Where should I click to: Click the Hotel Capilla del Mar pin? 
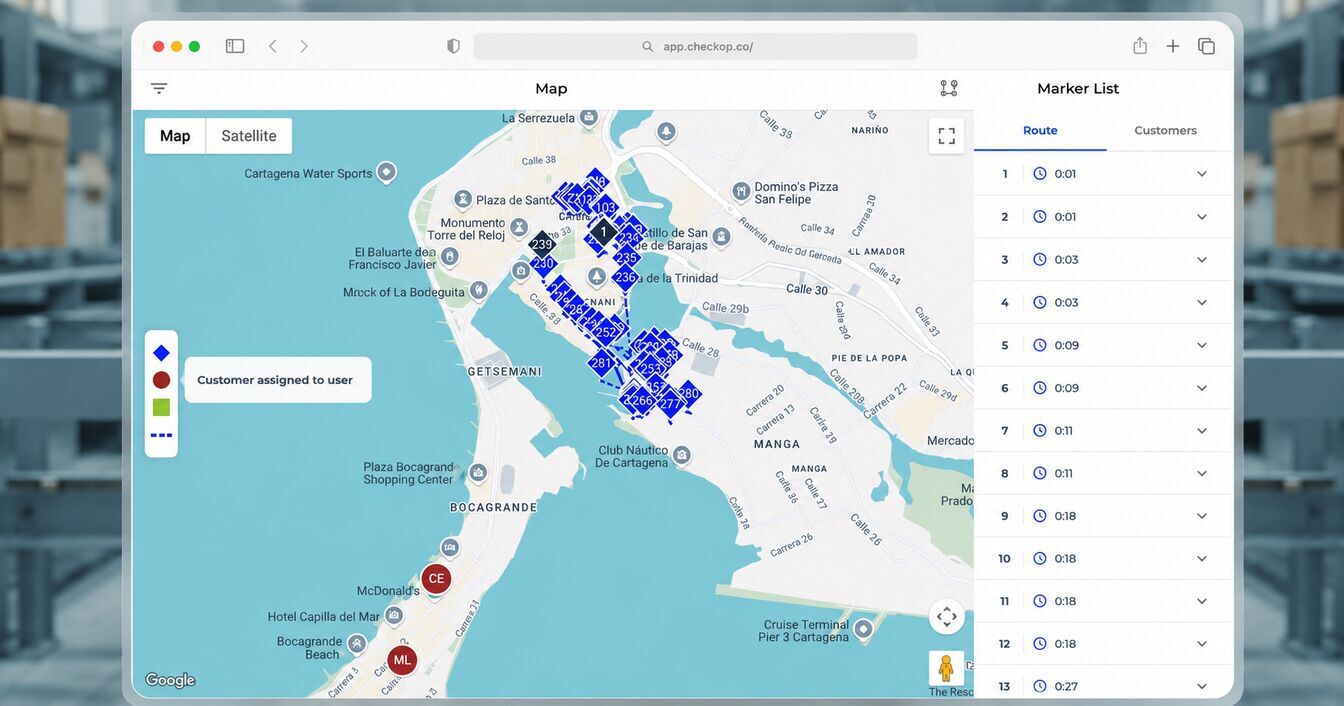[394, 615]
